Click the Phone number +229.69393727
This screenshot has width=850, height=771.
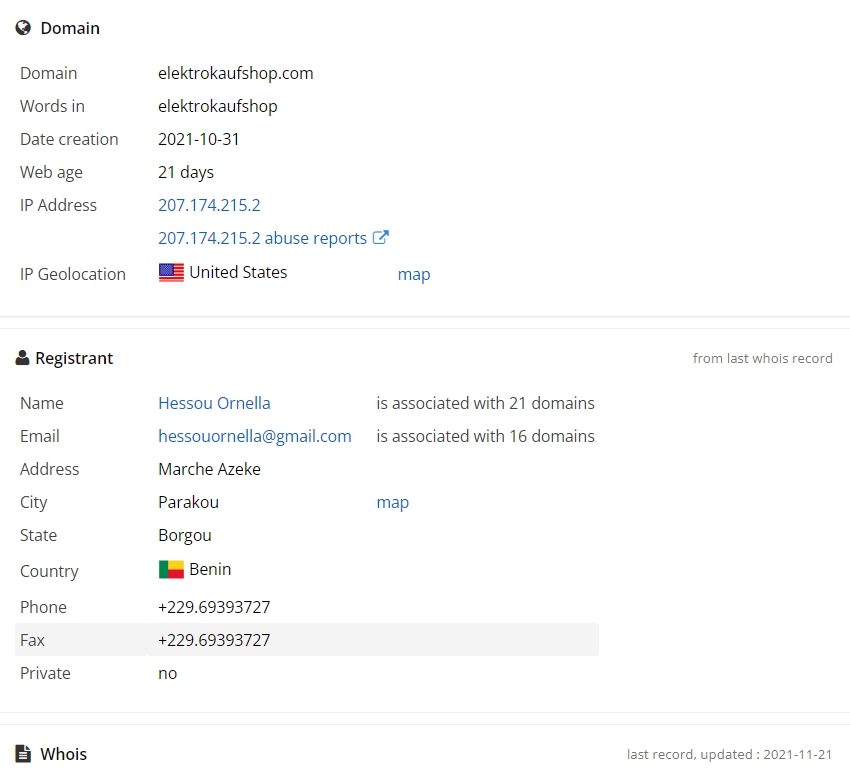click(x=214, y=607)
